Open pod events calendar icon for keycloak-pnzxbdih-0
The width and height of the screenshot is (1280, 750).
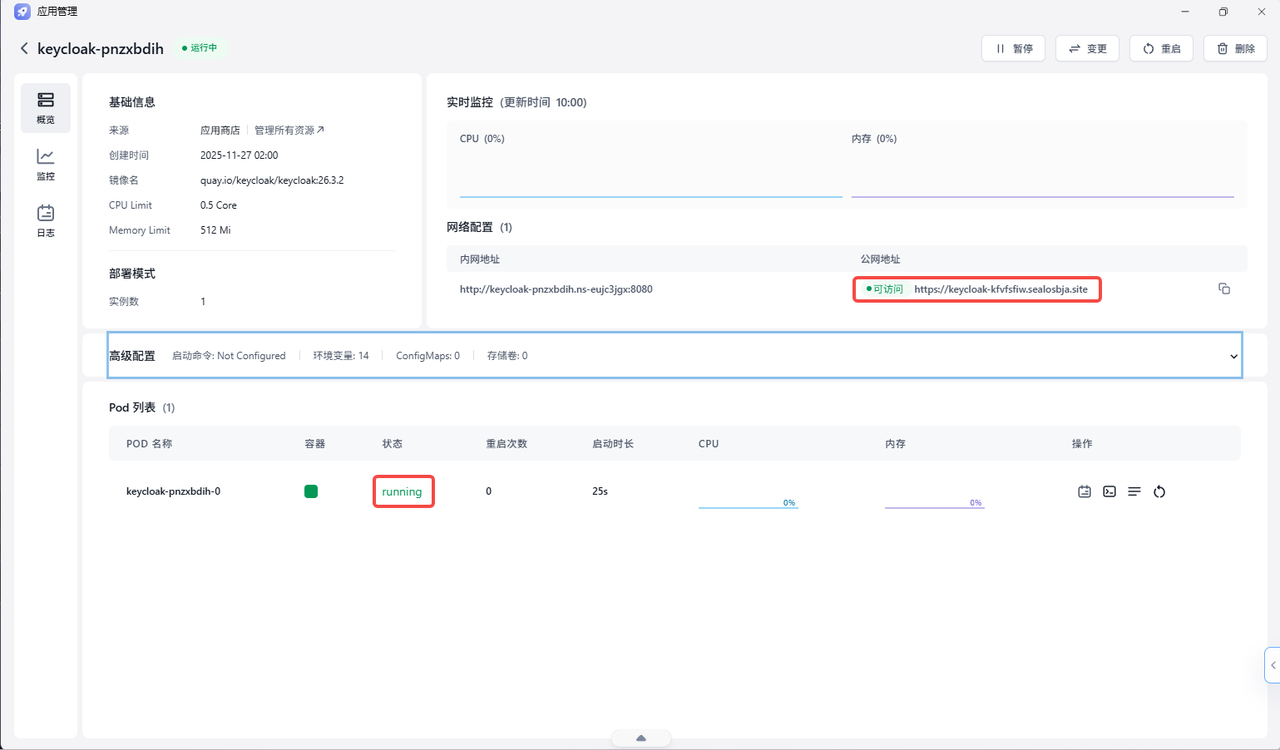pyautogui.click(x=1084, y=491)
